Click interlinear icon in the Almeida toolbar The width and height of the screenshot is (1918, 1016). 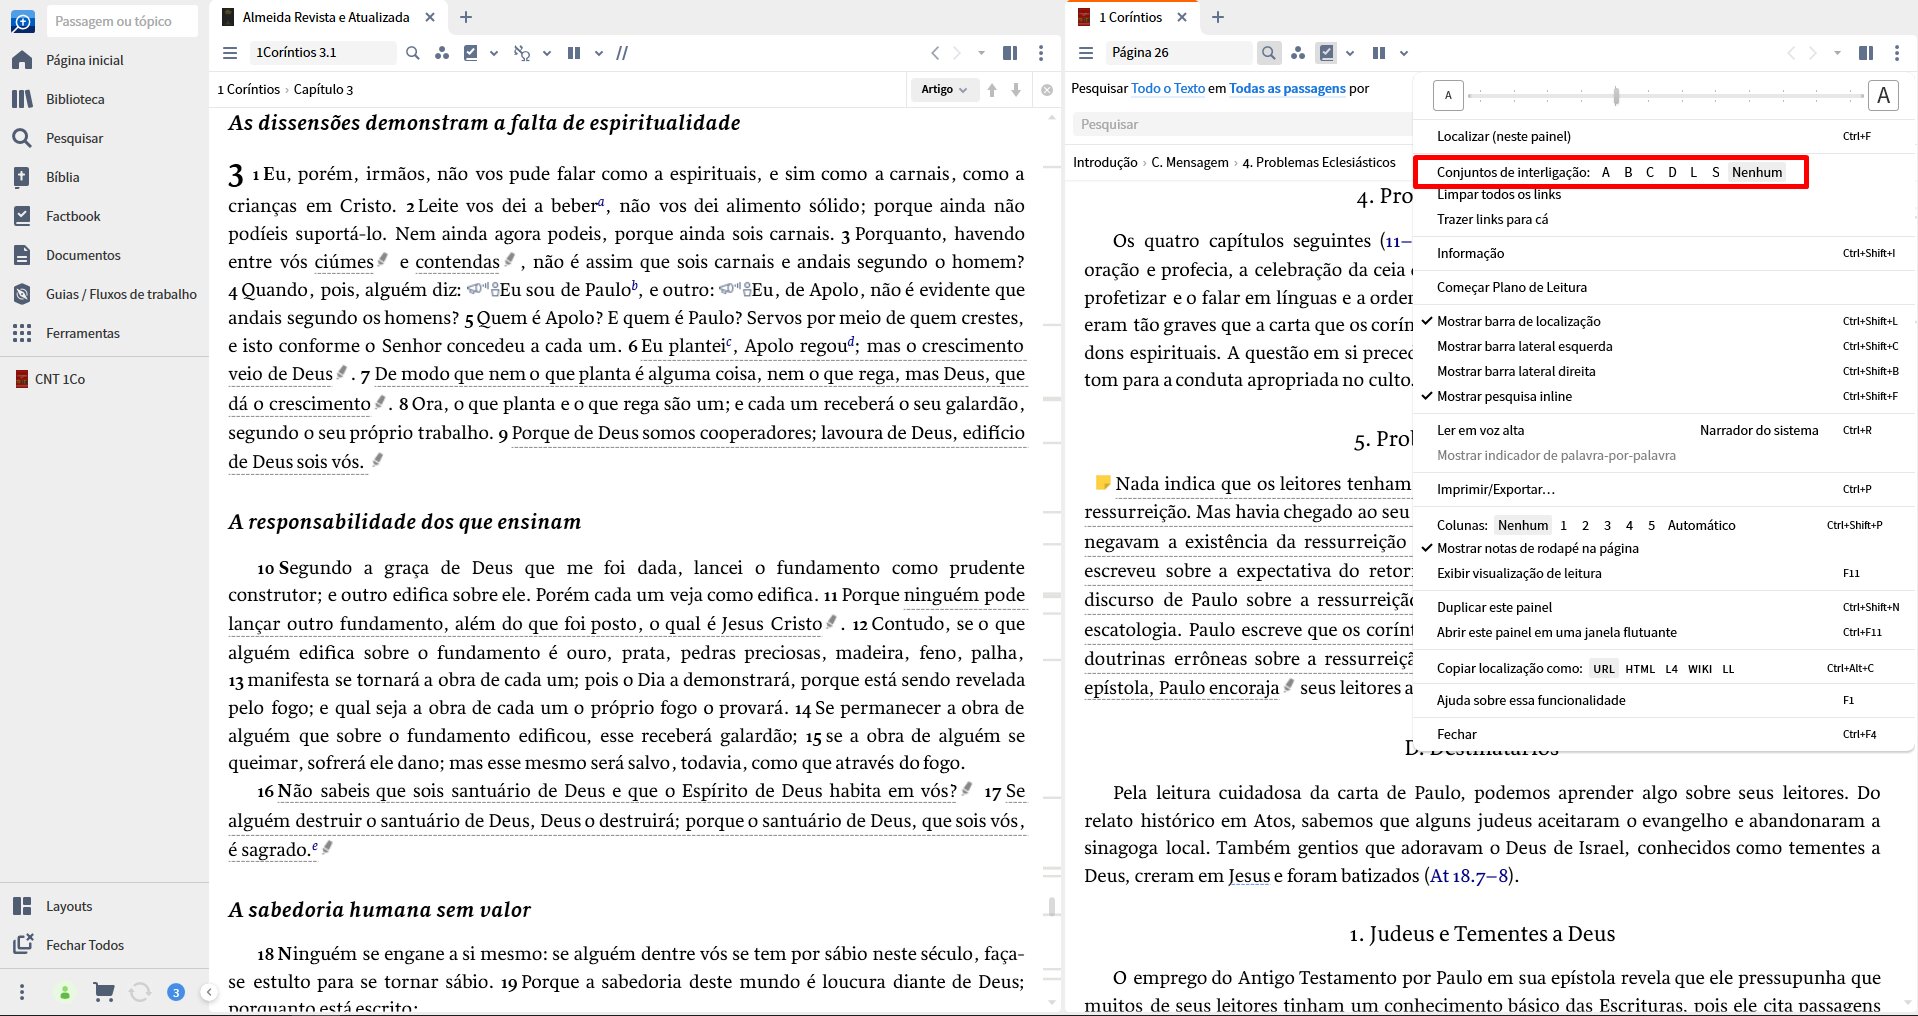tap(521, 53)
